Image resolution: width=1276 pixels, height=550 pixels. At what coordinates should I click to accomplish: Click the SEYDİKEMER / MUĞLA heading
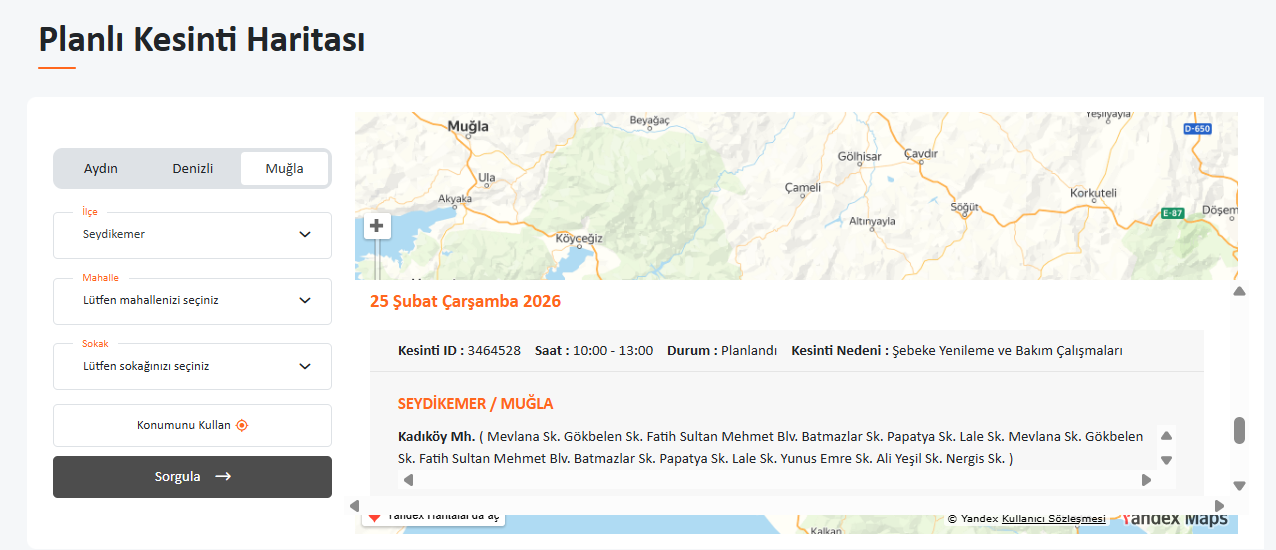(x=475, y=404)
